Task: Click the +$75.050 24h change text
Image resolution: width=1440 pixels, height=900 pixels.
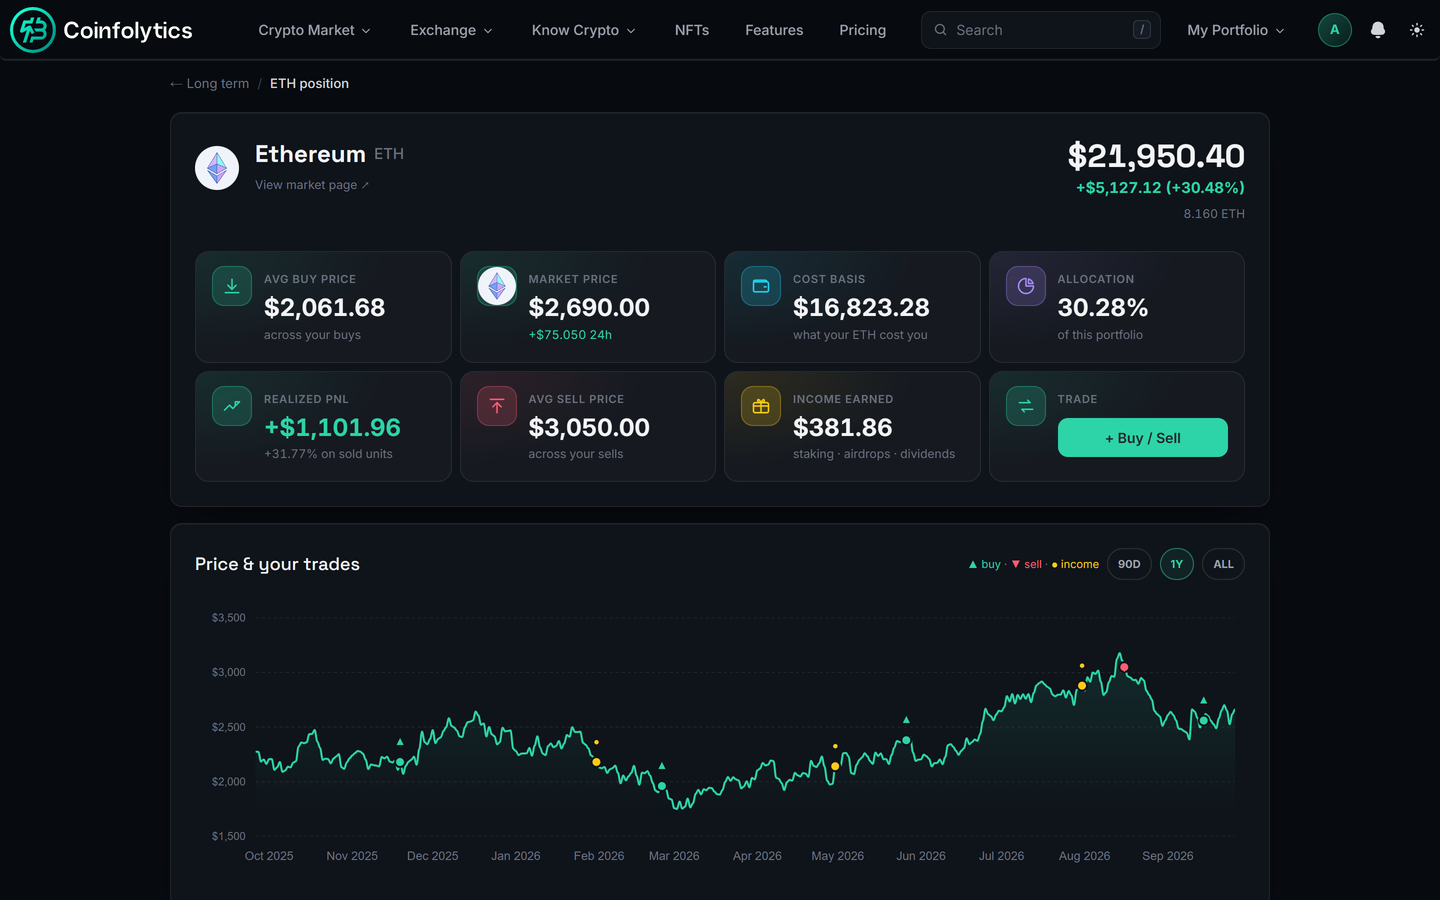Action: coord(570,335)
